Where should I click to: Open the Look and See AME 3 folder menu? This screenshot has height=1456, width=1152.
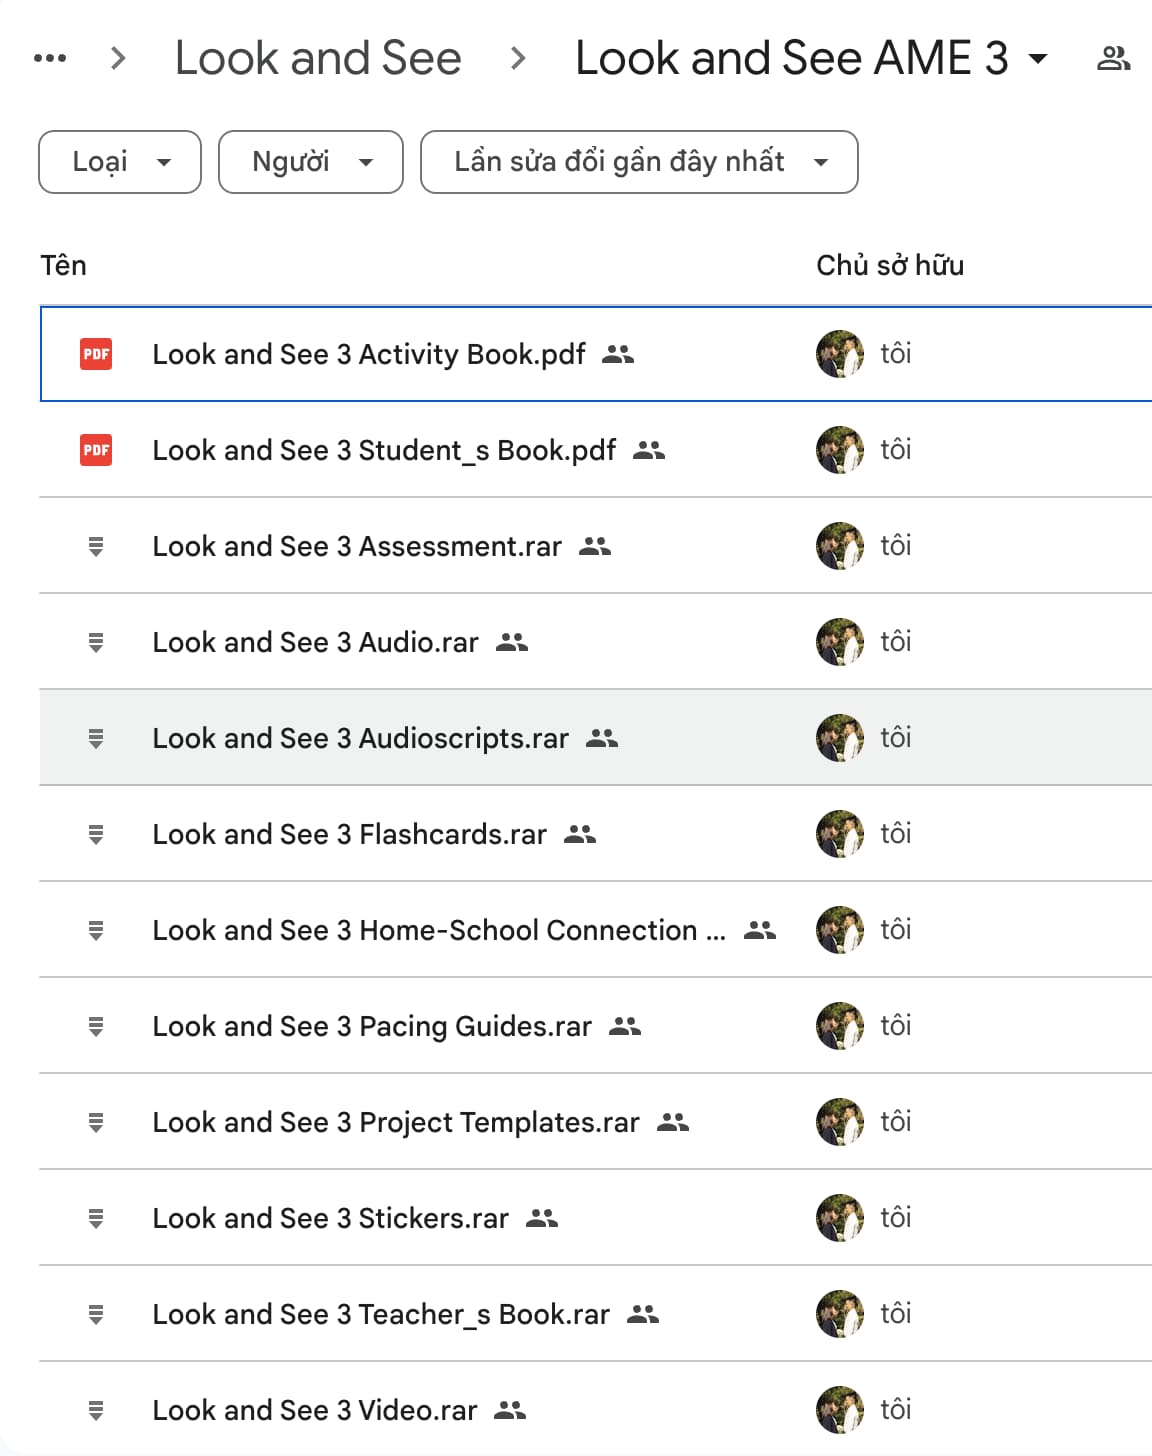point(811,58)
